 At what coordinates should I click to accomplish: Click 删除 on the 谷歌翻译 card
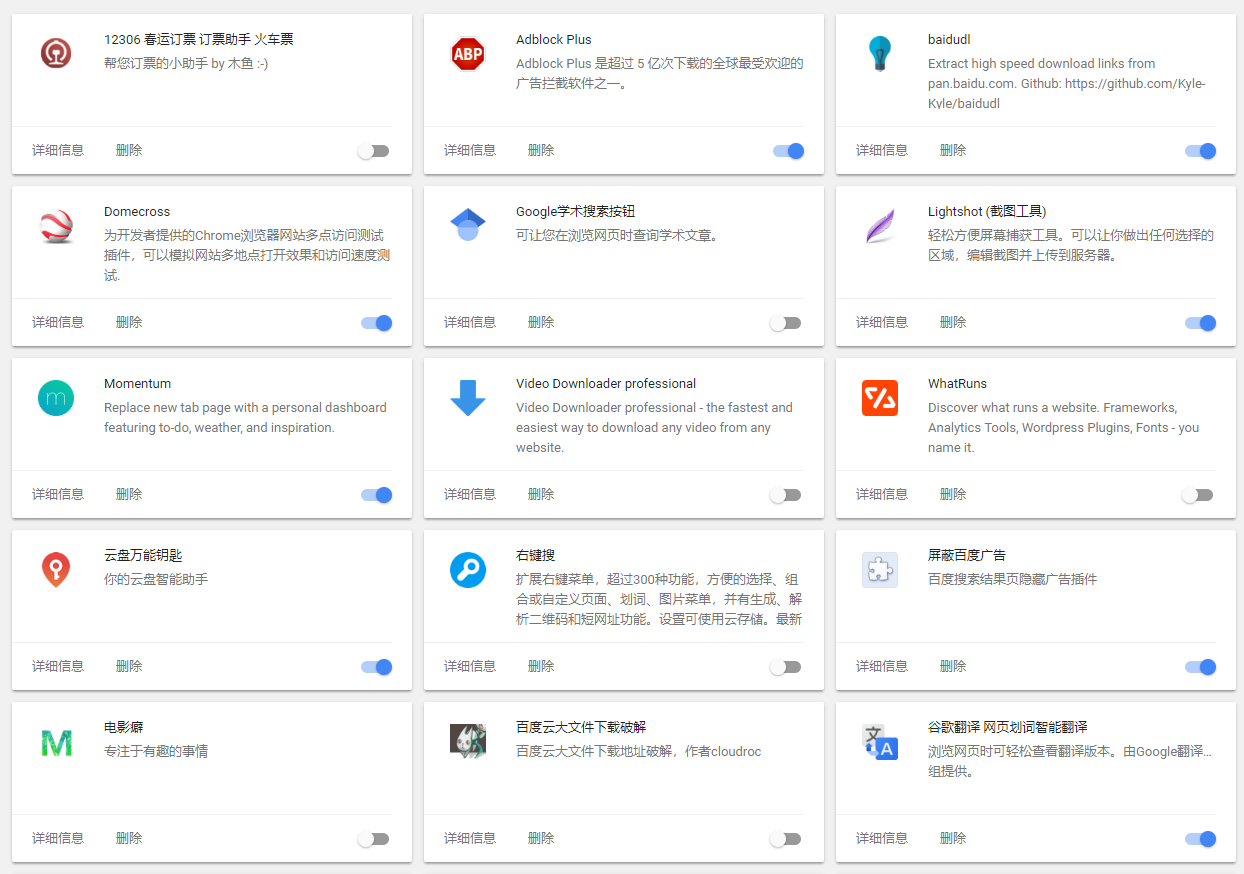pos(953,838)
